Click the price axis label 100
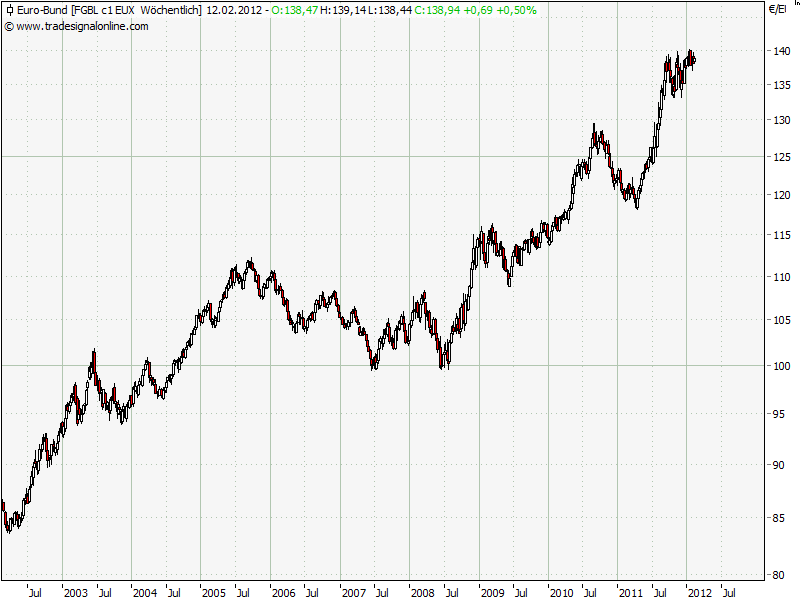Screen dimensions: 800x600 782,366
